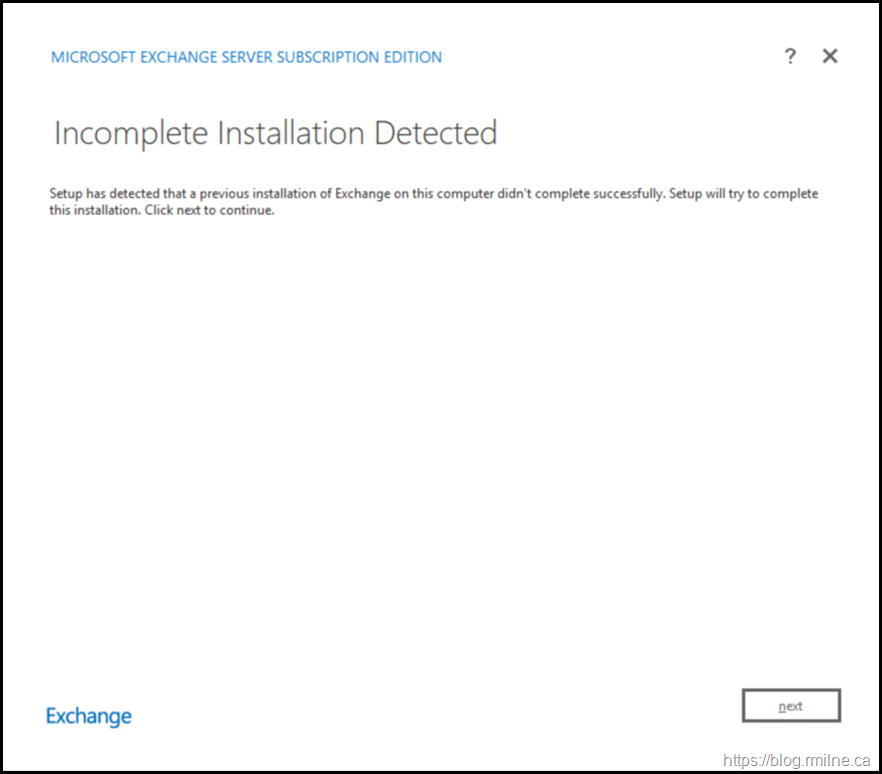This screenshot has width=882, height=774.
Task: Open setup help via question mark icon
Action: coord(790,57)
